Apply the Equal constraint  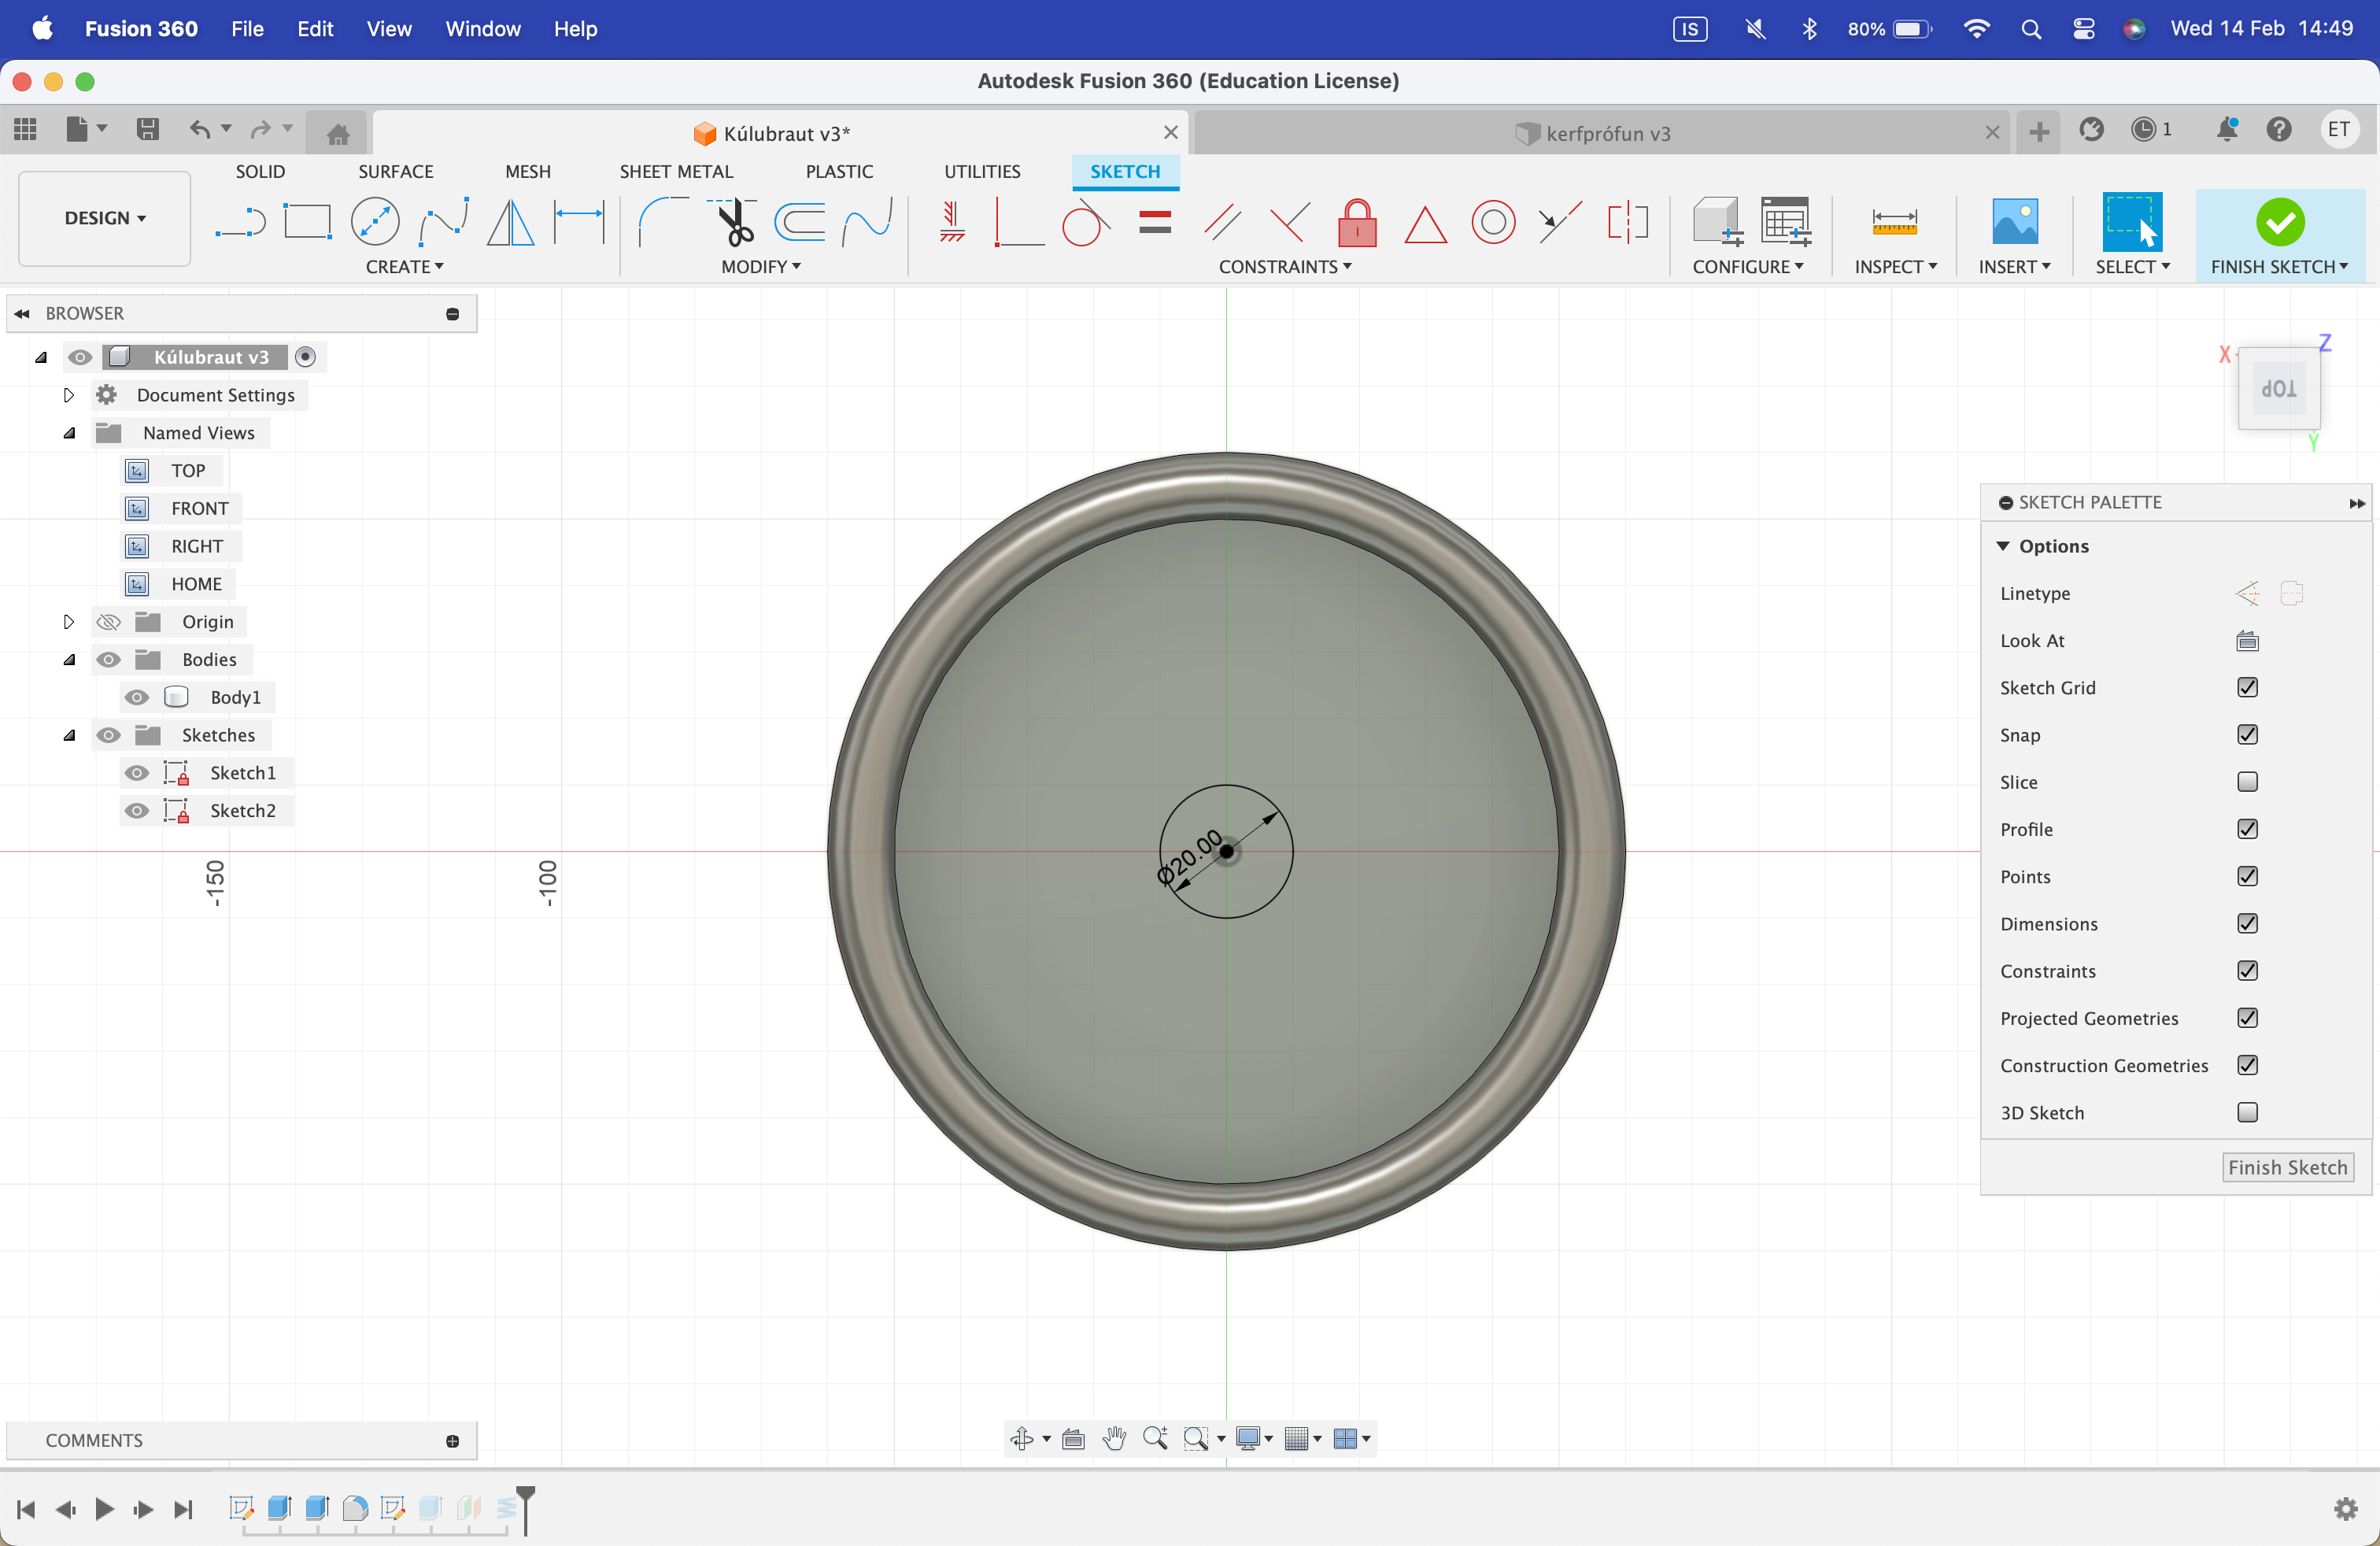click(x=1154, y=222)
